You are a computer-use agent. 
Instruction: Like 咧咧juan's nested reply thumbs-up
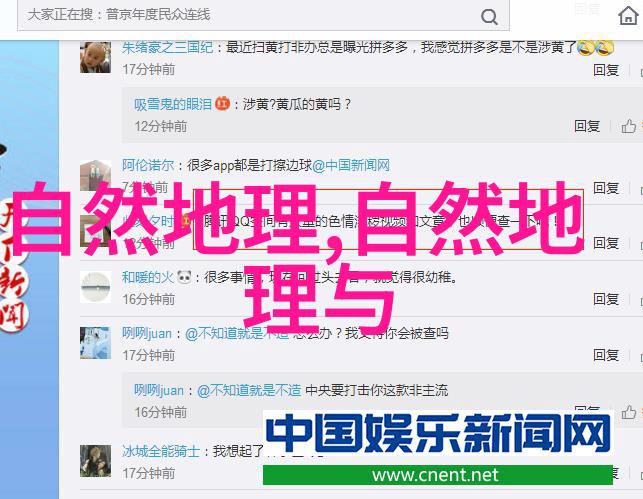coord(628,412)
